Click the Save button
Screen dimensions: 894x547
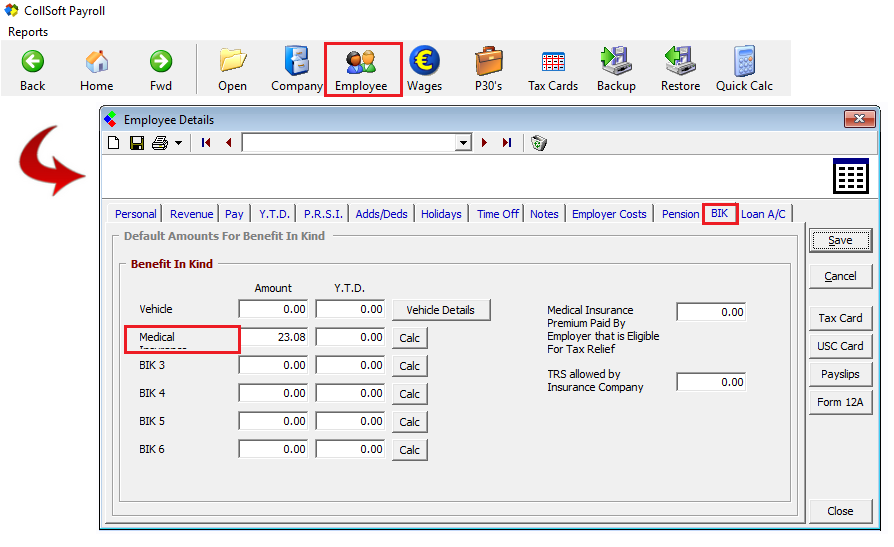pos(840,240)
